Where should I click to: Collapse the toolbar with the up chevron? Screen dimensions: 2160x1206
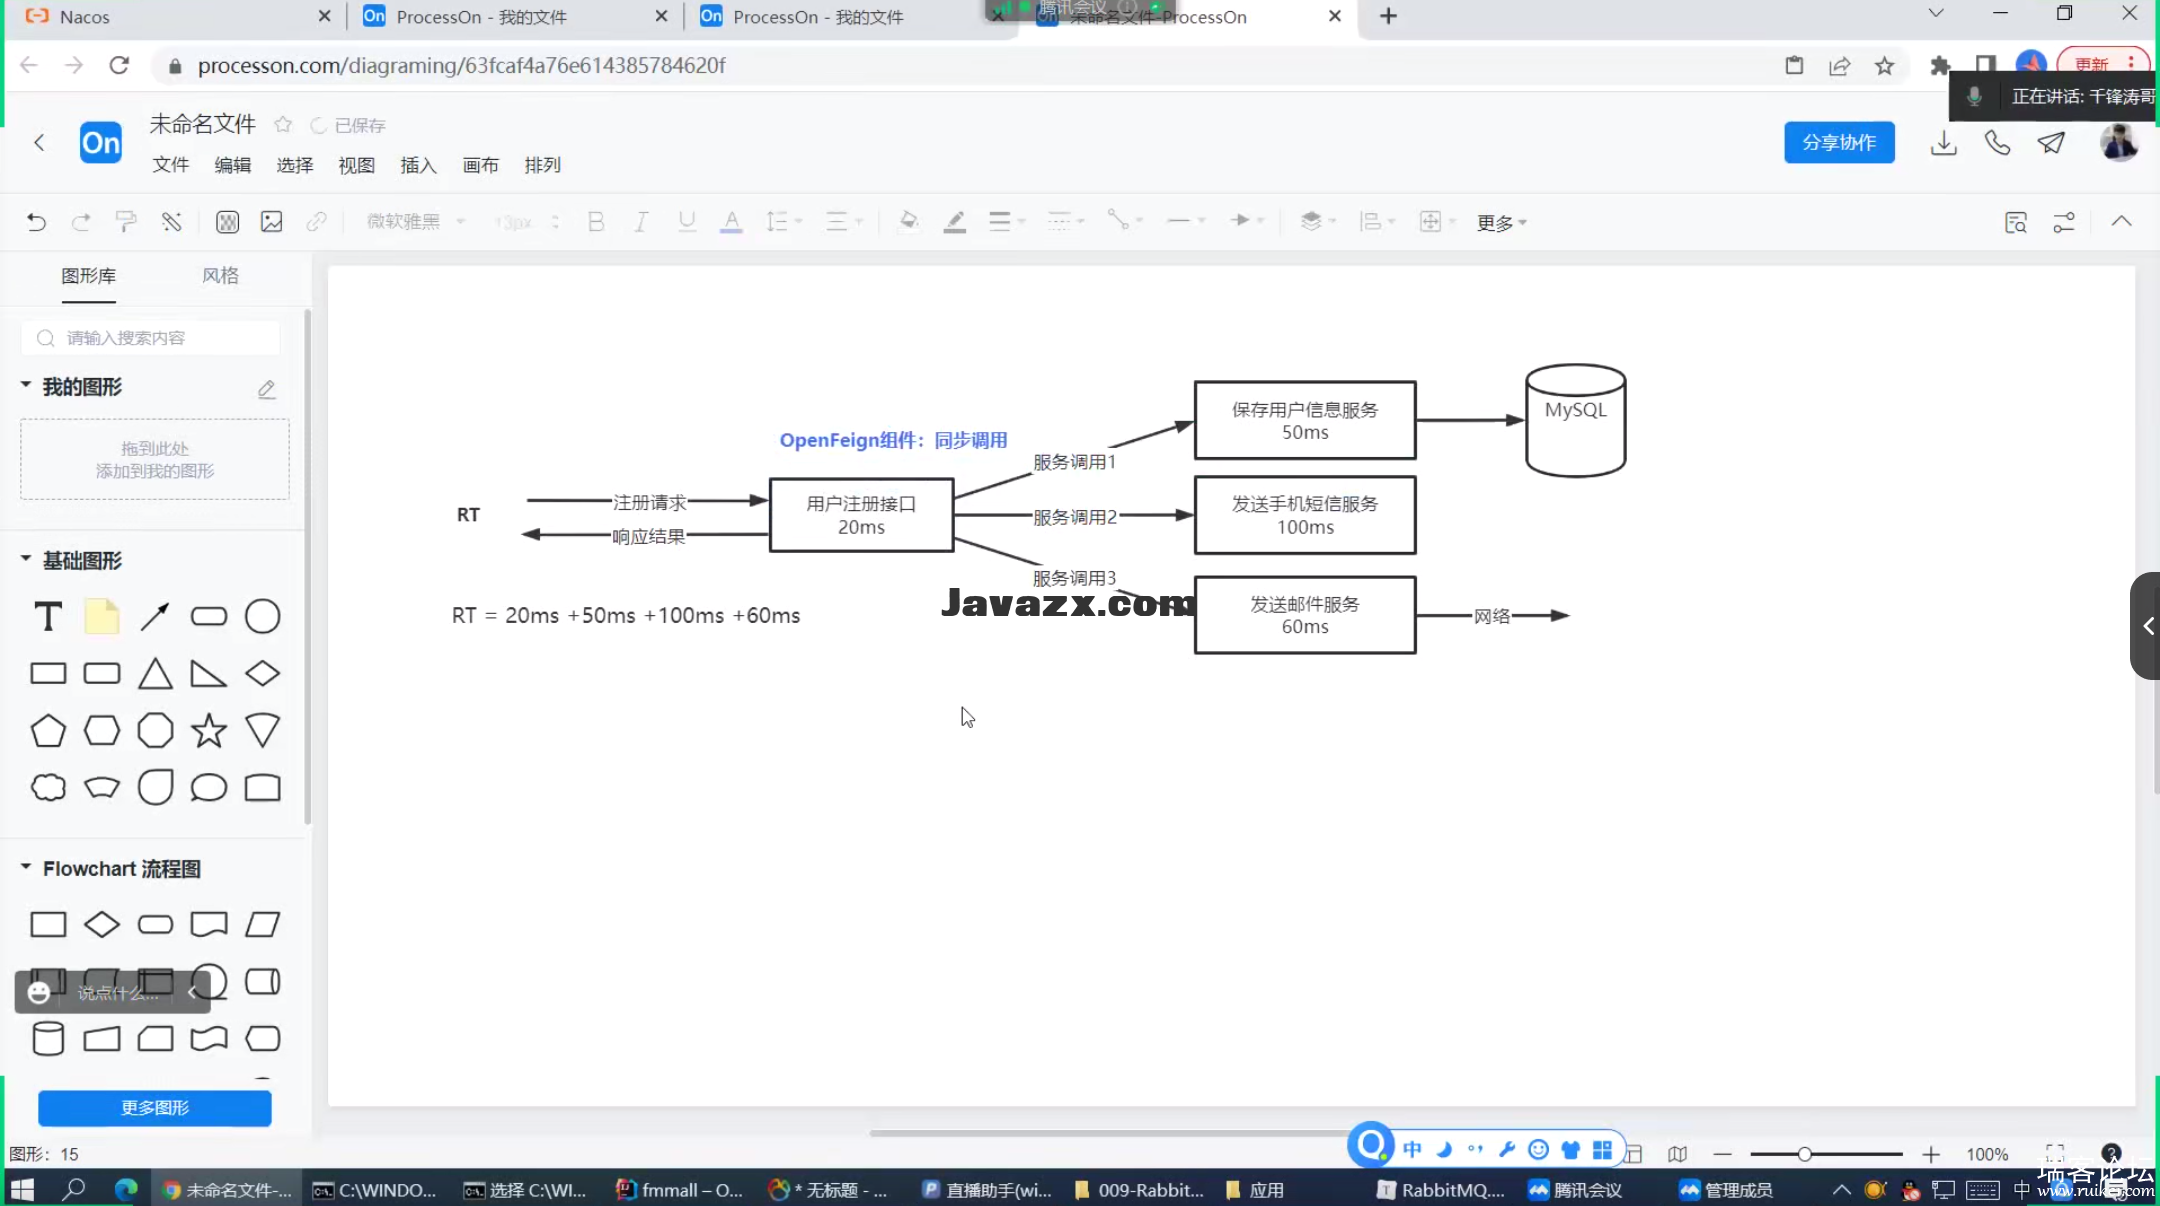click(2121, 222)
